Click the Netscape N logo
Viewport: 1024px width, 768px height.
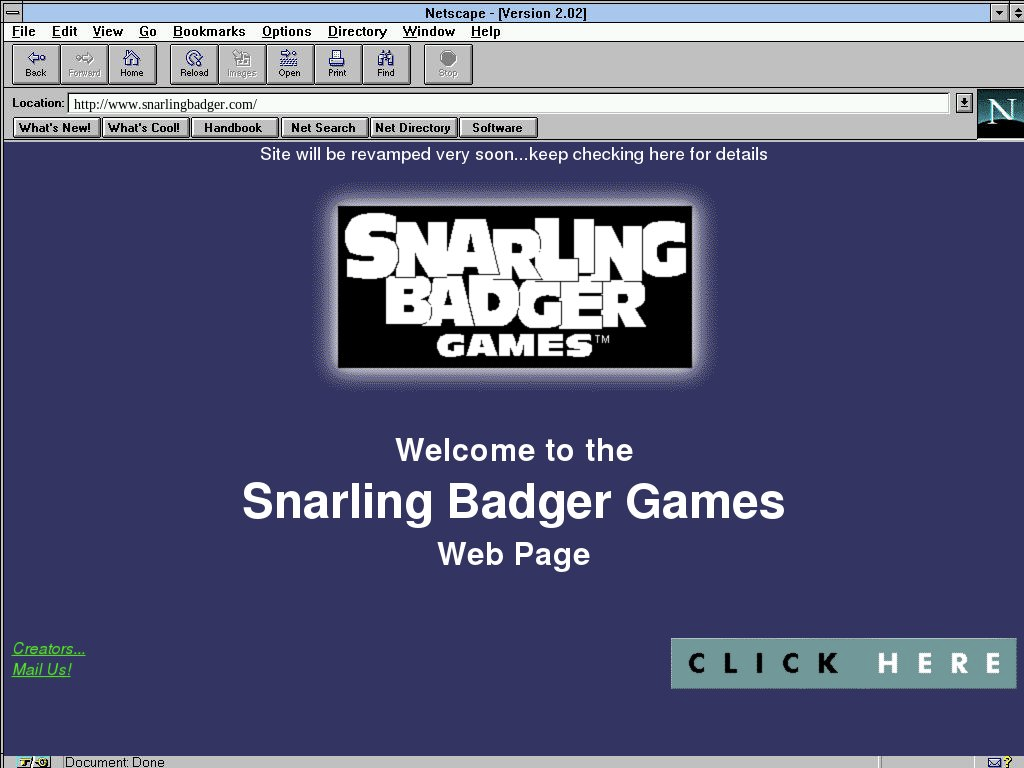click(999, 112)
